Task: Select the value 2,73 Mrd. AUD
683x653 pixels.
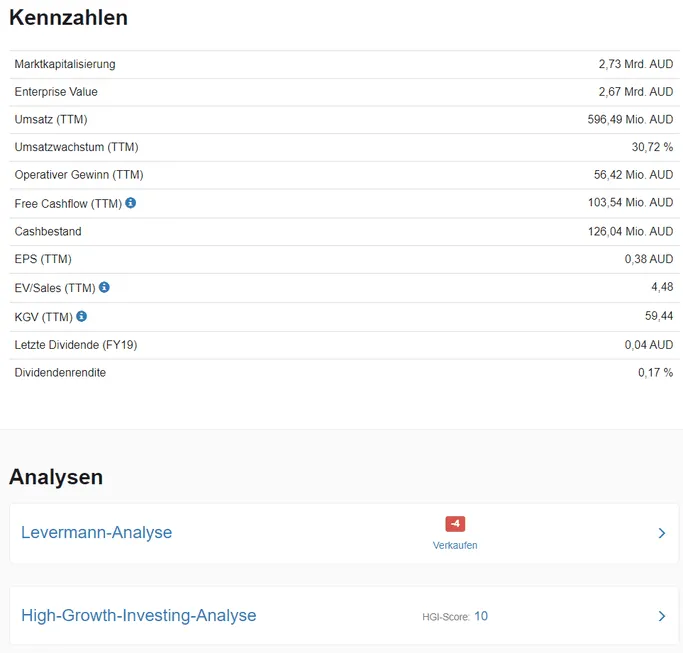Action: 636,64
